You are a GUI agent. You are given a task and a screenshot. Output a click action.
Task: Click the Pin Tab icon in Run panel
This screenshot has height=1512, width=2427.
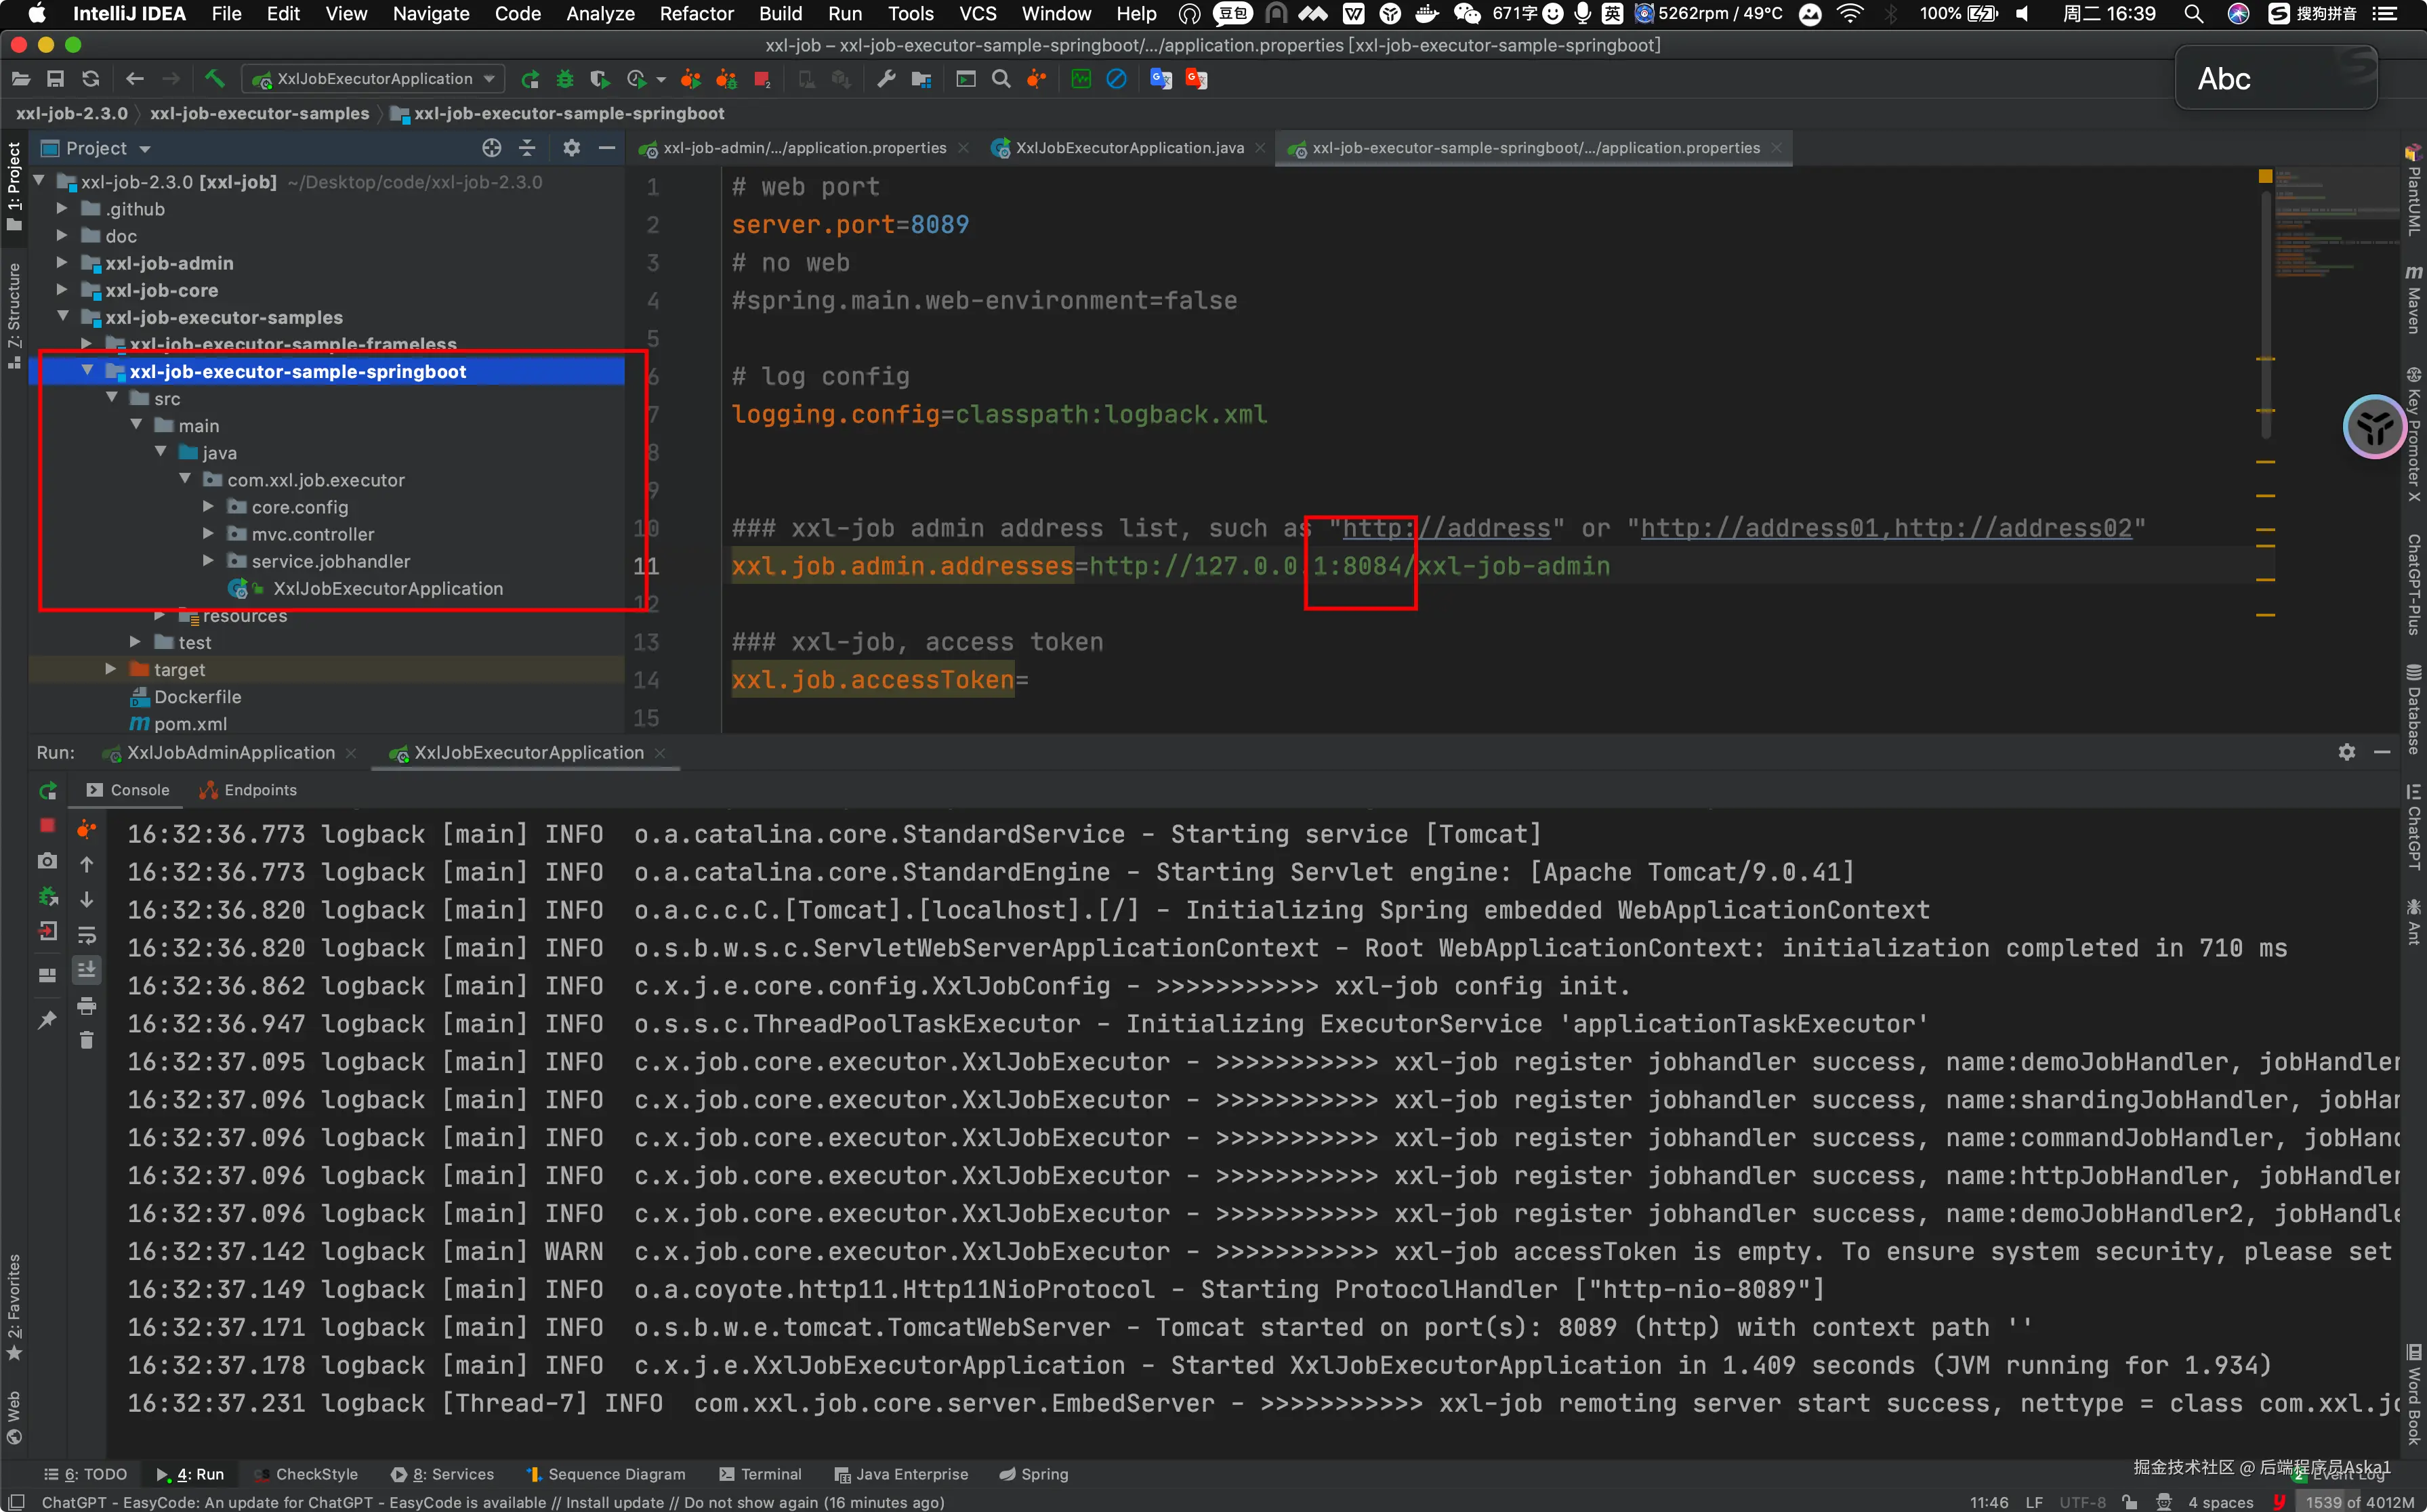click(x=47, y=1020)
